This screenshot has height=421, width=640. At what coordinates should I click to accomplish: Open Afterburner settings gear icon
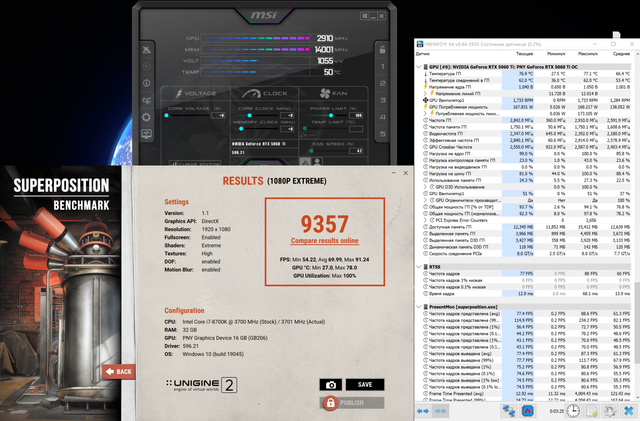(147, 117)
